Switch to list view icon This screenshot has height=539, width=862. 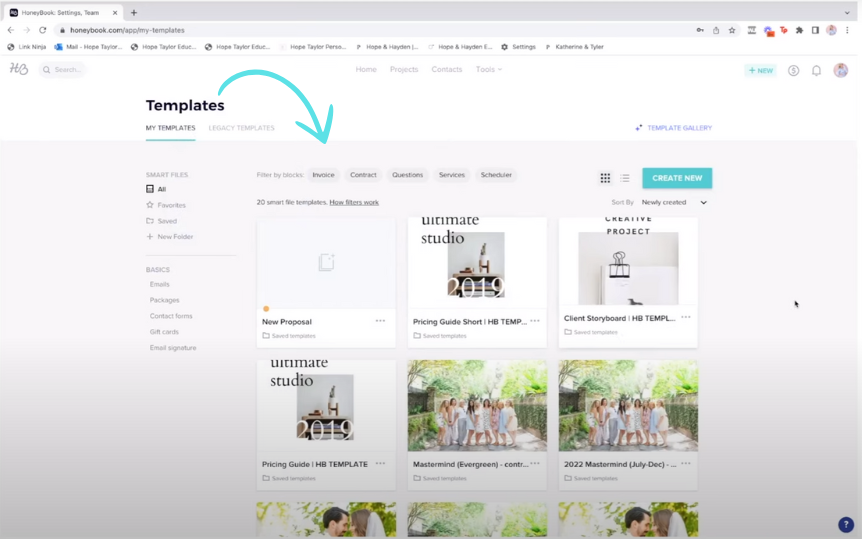(x=625, y=178)
